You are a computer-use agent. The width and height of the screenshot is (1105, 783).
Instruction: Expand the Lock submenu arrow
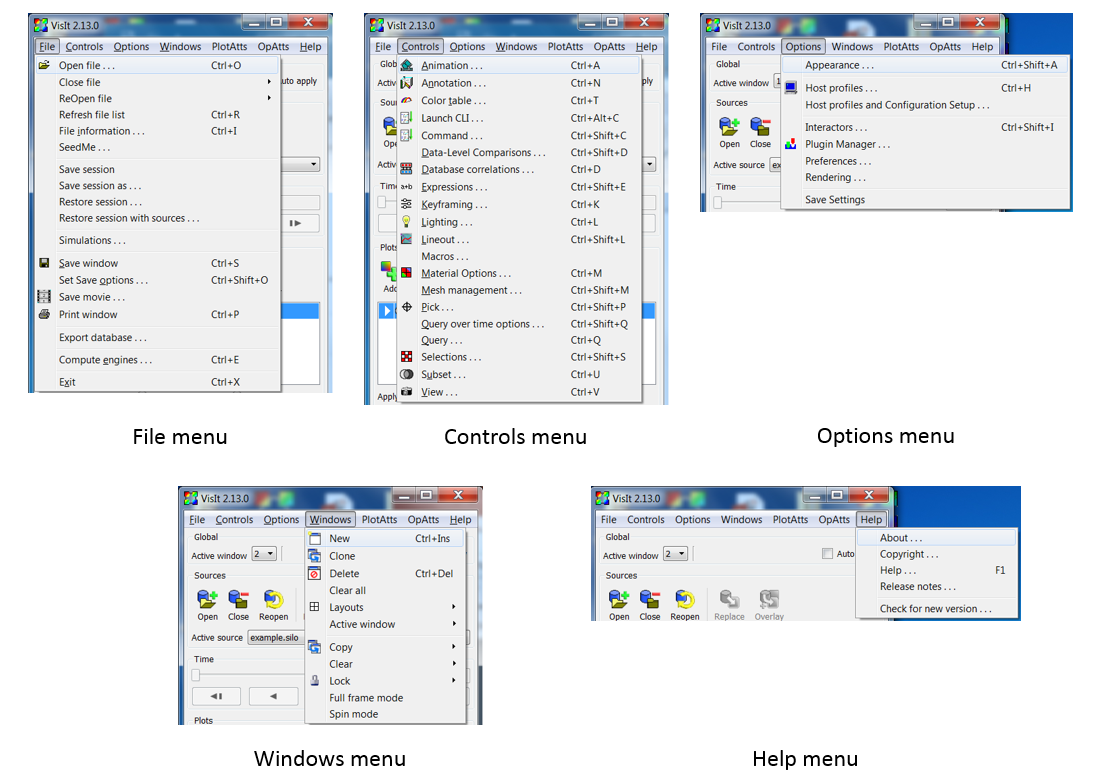pos(454,680)
